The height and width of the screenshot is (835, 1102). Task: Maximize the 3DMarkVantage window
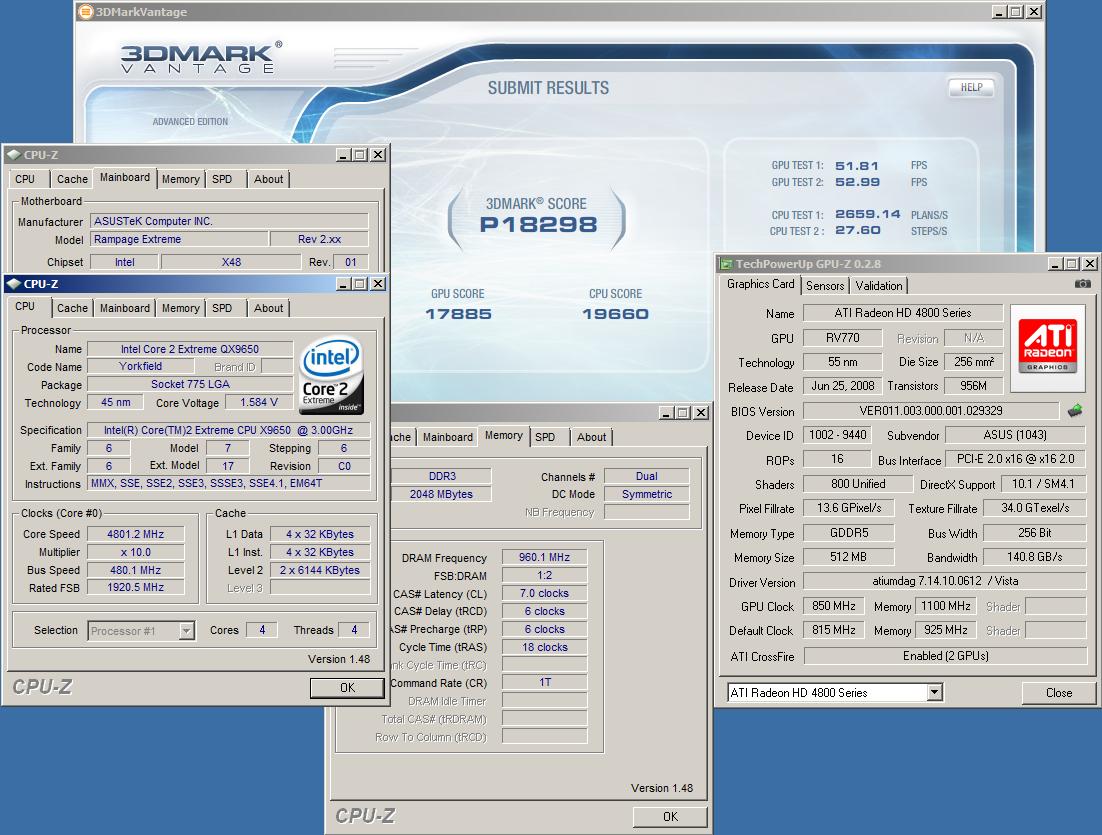[x=1016, y=12]
